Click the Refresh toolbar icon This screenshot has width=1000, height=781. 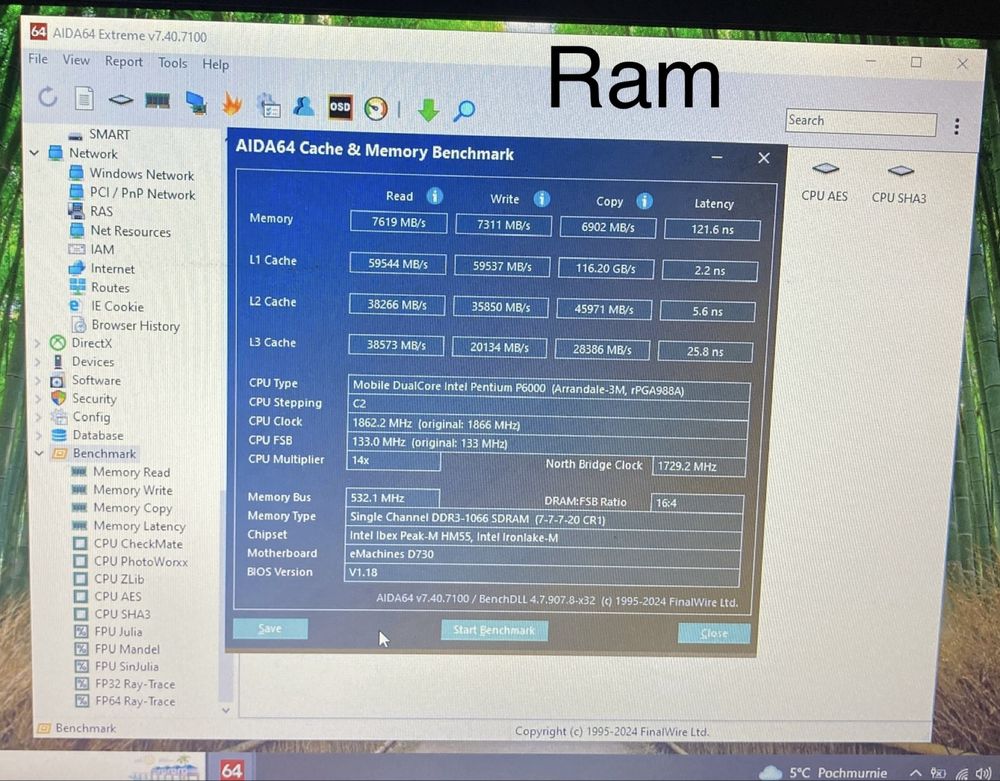point(48,97)
